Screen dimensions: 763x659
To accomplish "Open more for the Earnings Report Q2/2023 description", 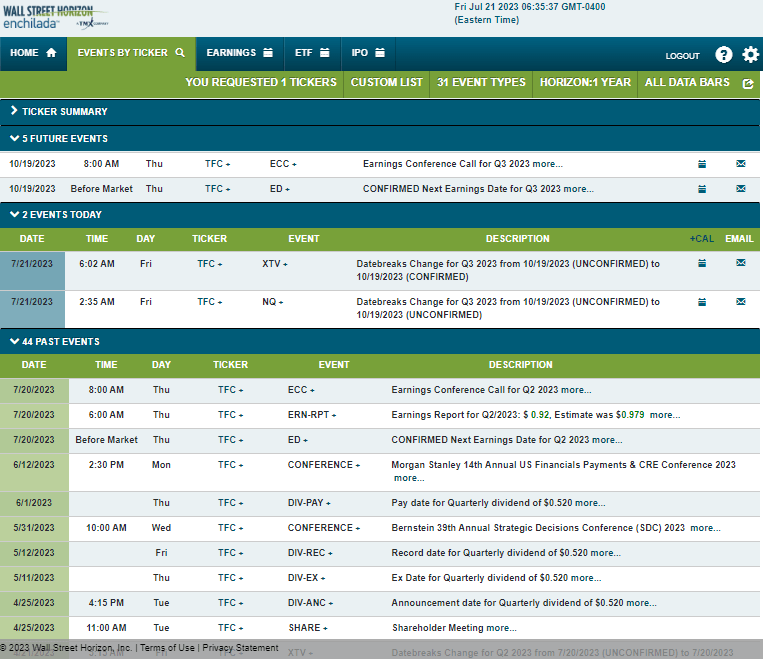I will click(x=665, y=415).
